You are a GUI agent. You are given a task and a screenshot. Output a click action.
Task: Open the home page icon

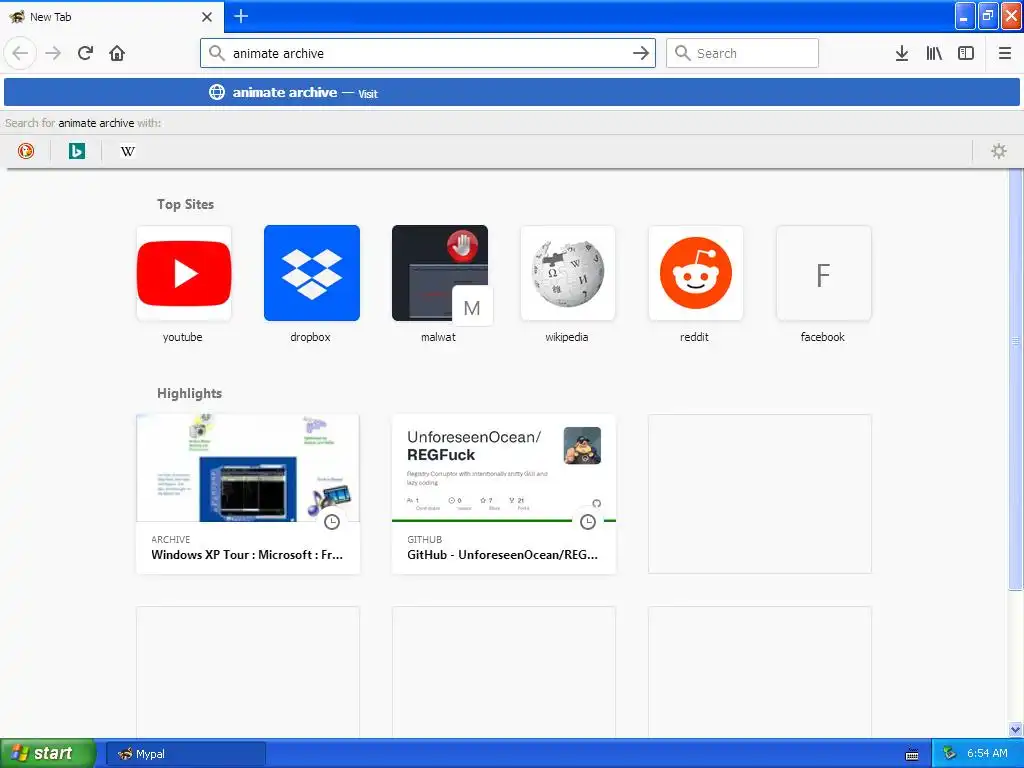pos(117,53)
